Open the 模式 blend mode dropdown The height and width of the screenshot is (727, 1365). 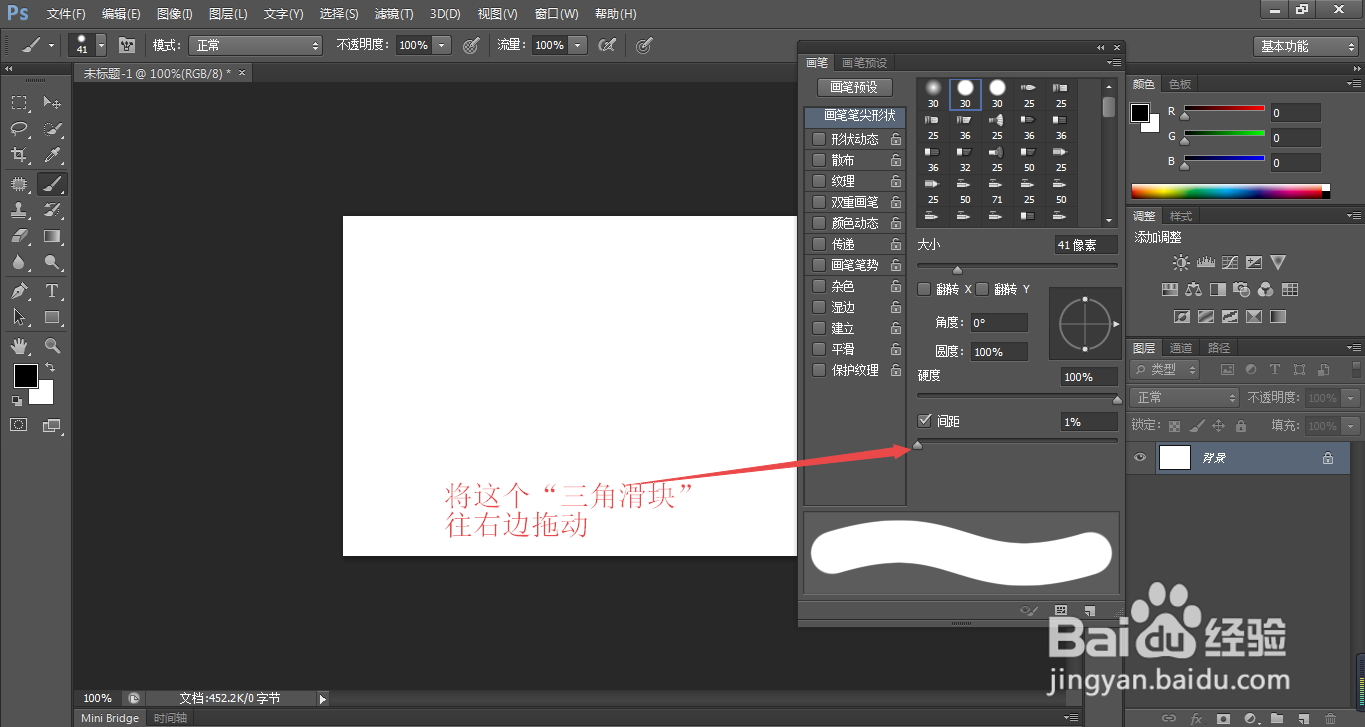click(x=255, y=45)
